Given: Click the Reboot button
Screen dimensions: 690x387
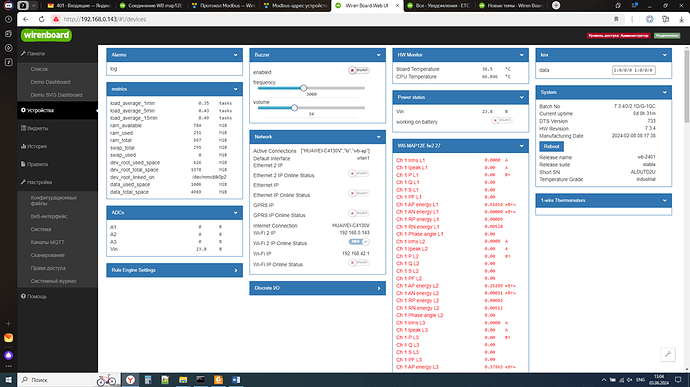Looking at the screenshot, I should 551,146.
